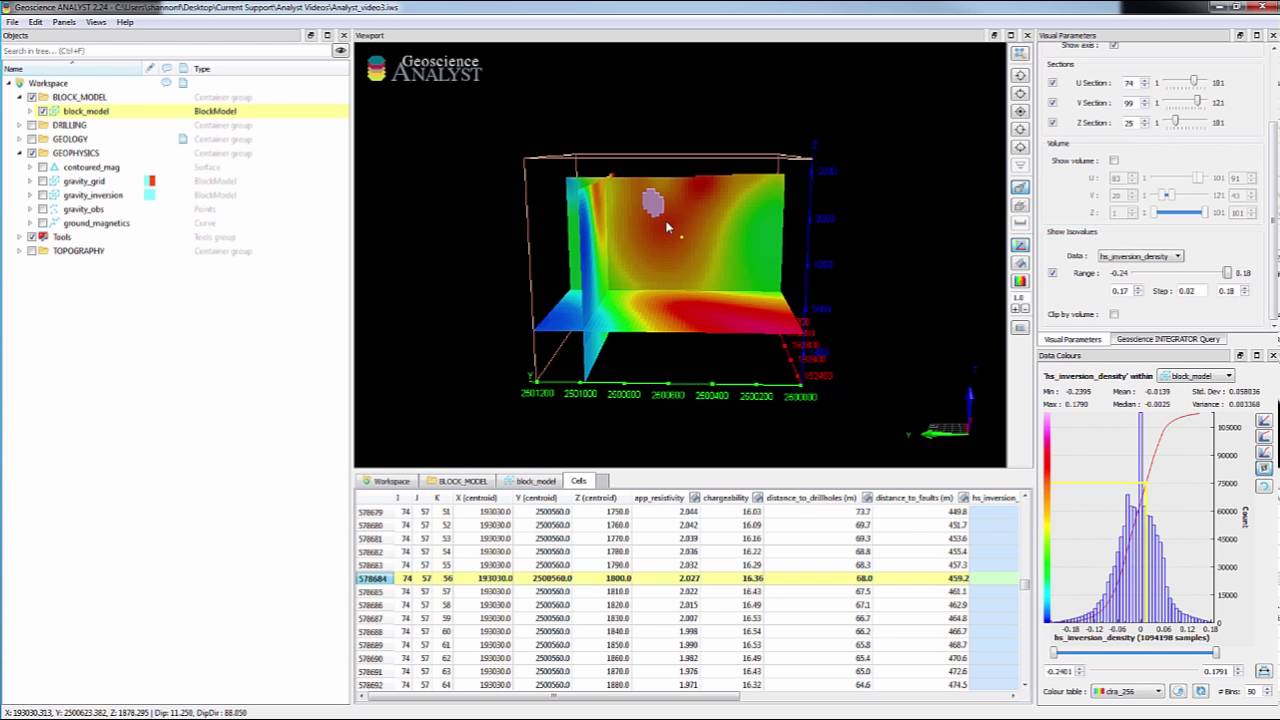Click the pencil icon in tree header
The height and width of the screenshot is (720, 1280).
pyautogui.click(x=150, y=69)
